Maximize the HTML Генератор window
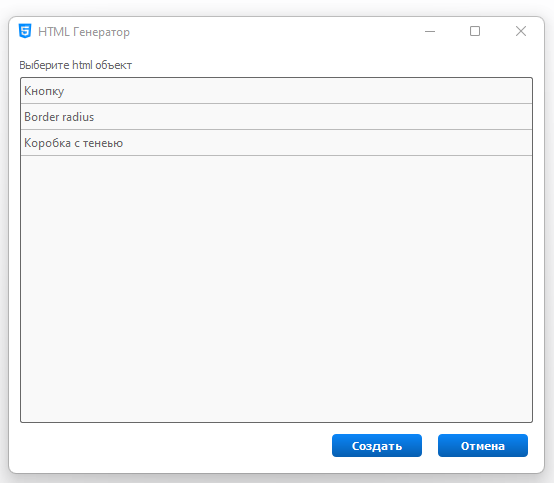The width and height of the screenshot is (554, 483). 475,31
